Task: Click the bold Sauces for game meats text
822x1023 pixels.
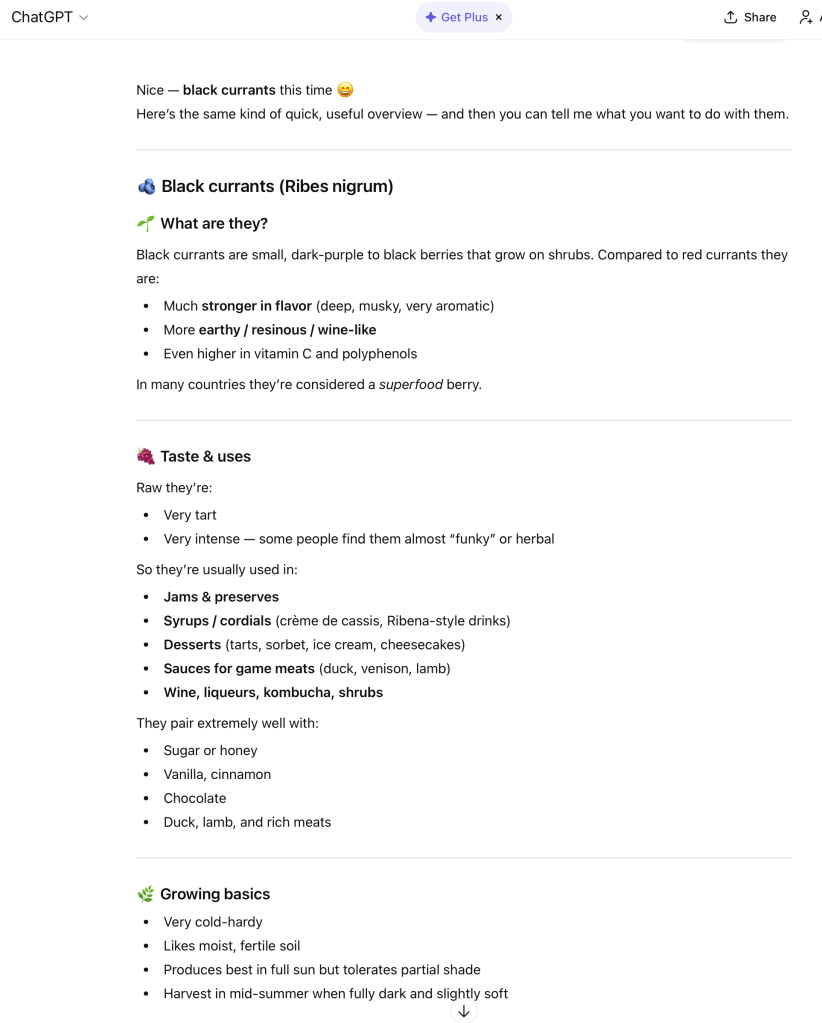Action: tap(239, 669)
